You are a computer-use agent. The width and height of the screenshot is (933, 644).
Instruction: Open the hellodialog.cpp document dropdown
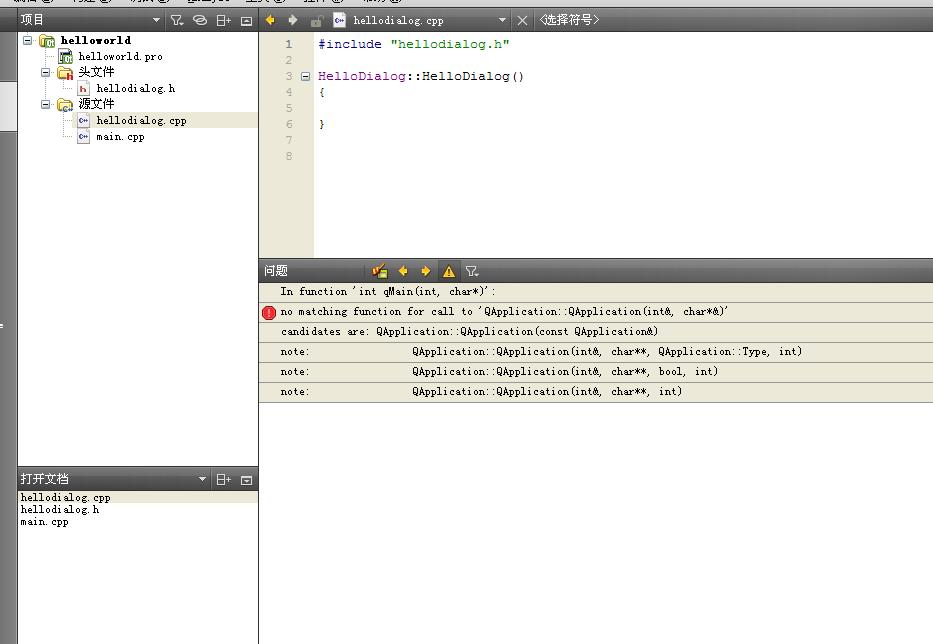(x=502, y=20)
